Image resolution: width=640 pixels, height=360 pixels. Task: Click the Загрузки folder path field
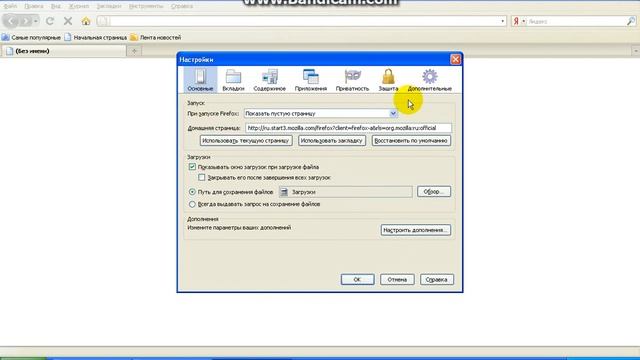pos(345,192)
